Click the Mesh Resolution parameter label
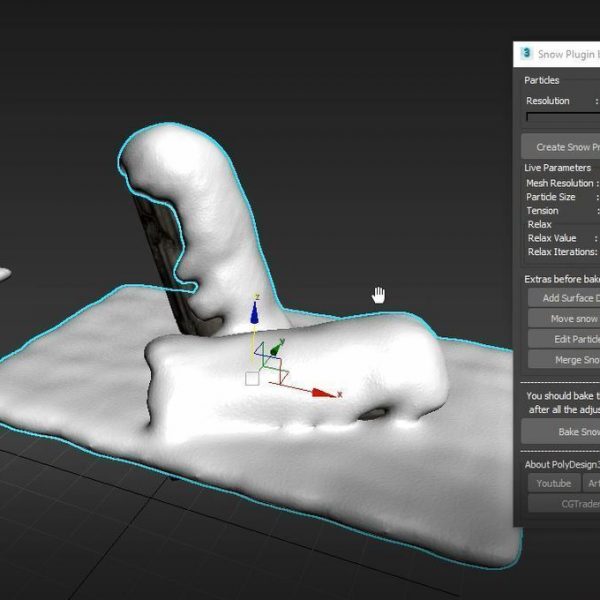The width and height of the screenshot is (600, 600). tap(559, 183)
